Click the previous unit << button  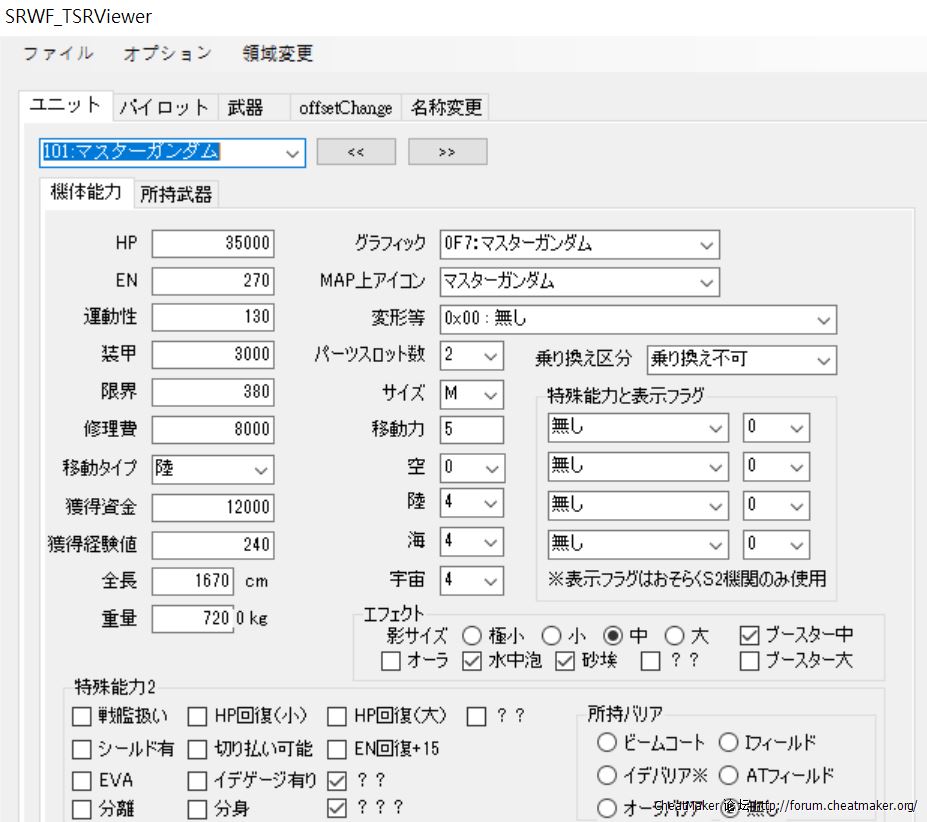(354, 152)
